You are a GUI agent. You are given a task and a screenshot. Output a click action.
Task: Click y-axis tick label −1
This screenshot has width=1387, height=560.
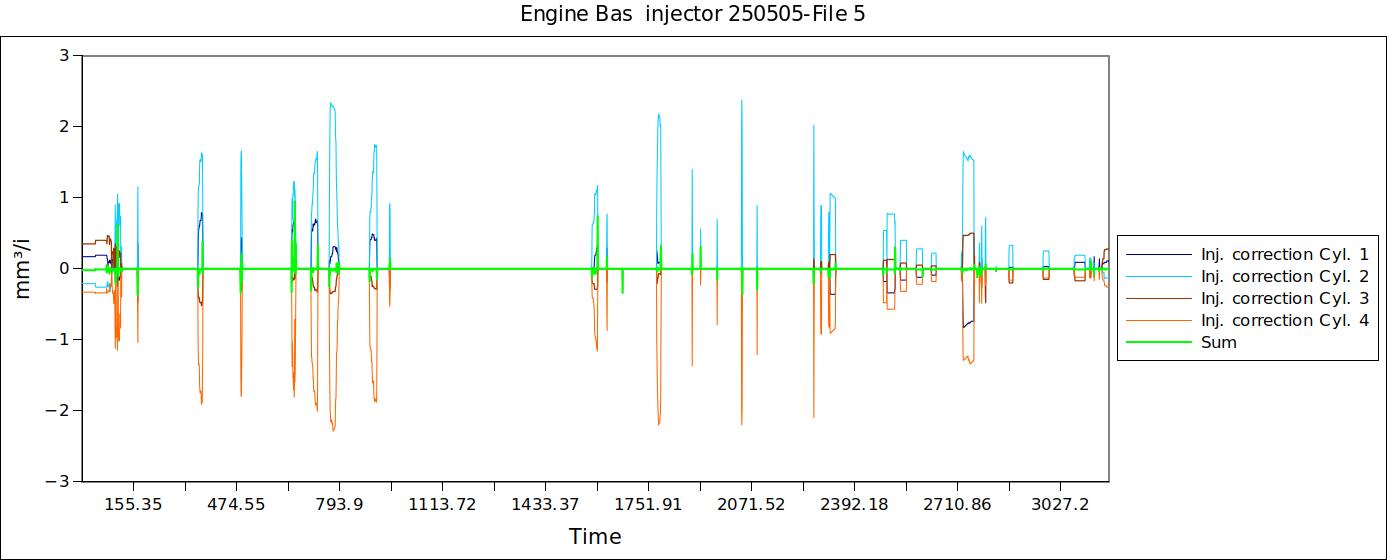57,339
